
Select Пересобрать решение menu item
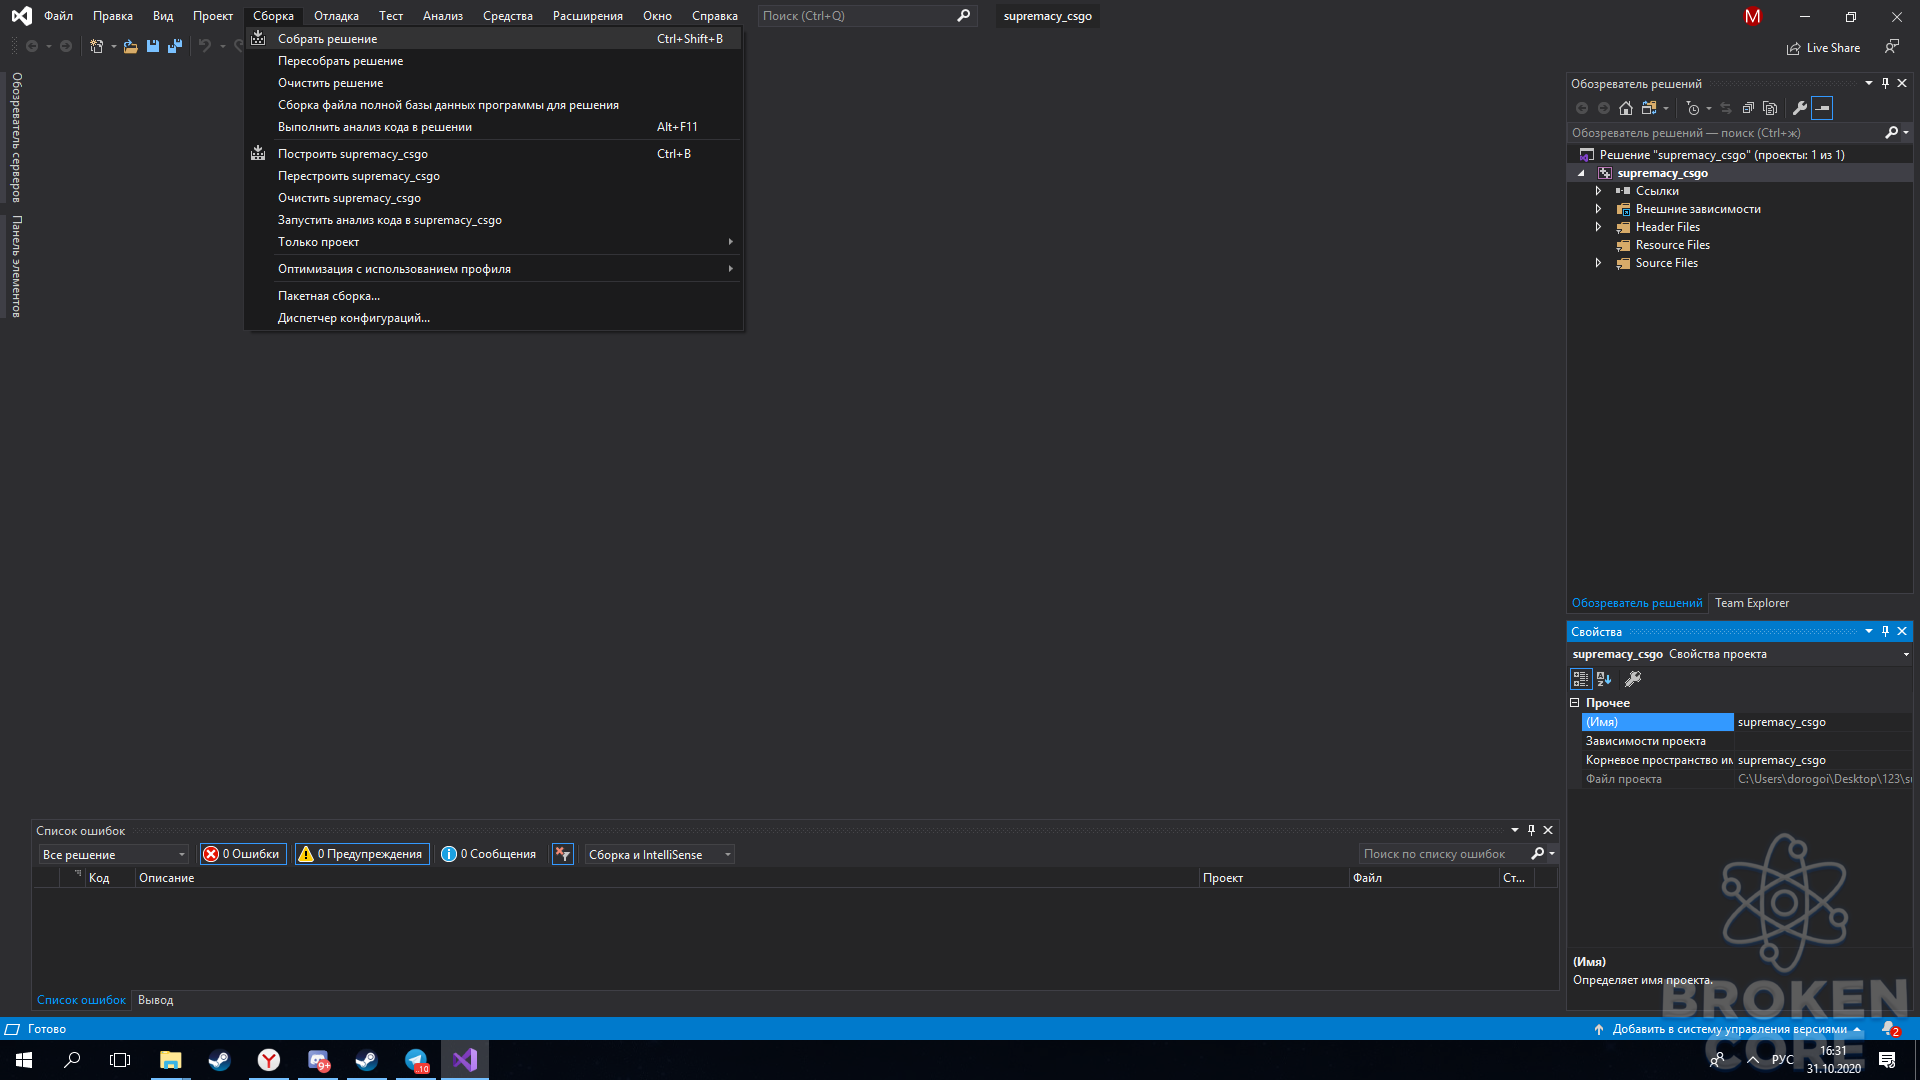click(x=494, y=61)
